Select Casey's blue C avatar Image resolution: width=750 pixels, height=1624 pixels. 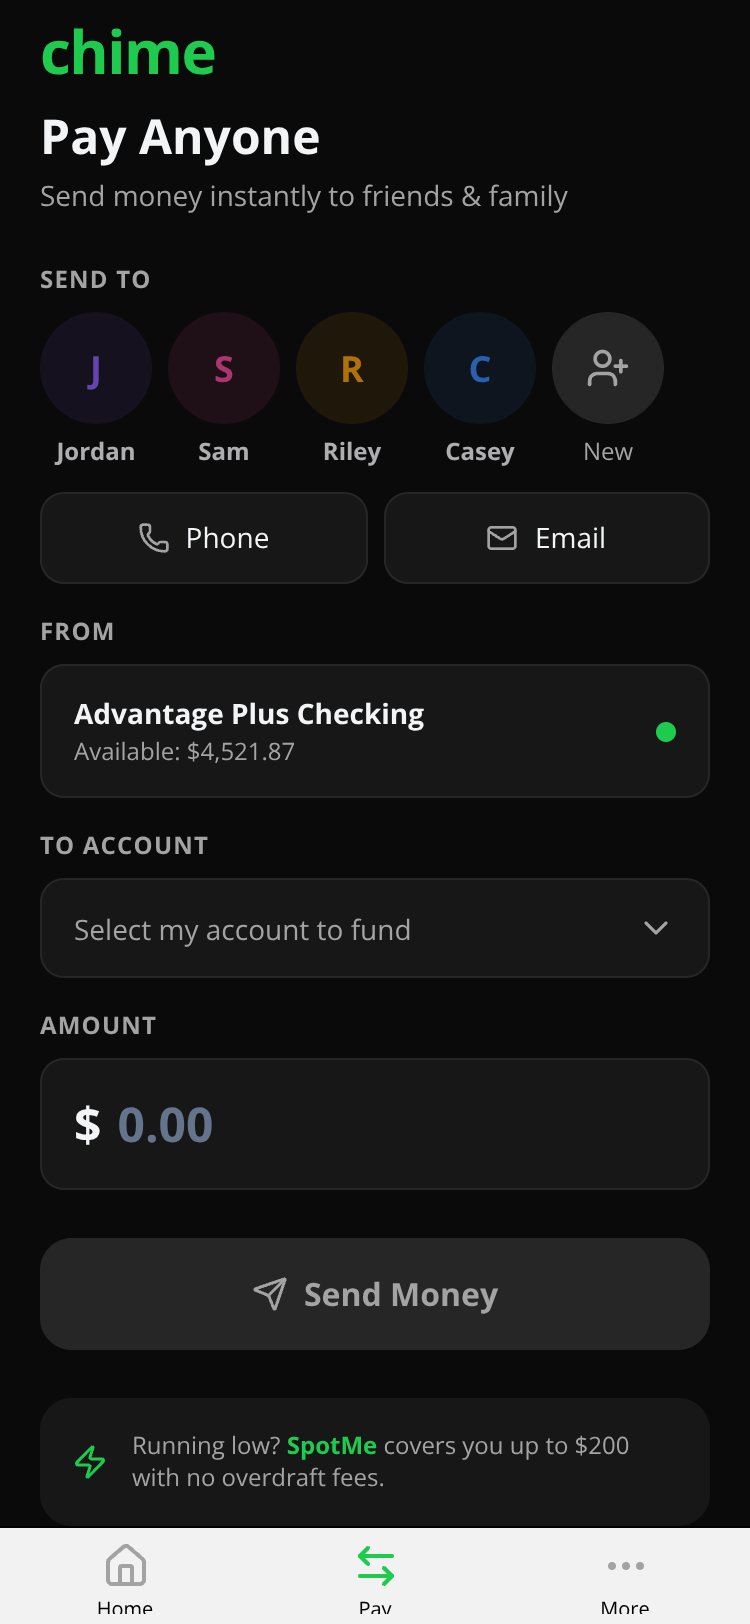click(x=480, y=368)
